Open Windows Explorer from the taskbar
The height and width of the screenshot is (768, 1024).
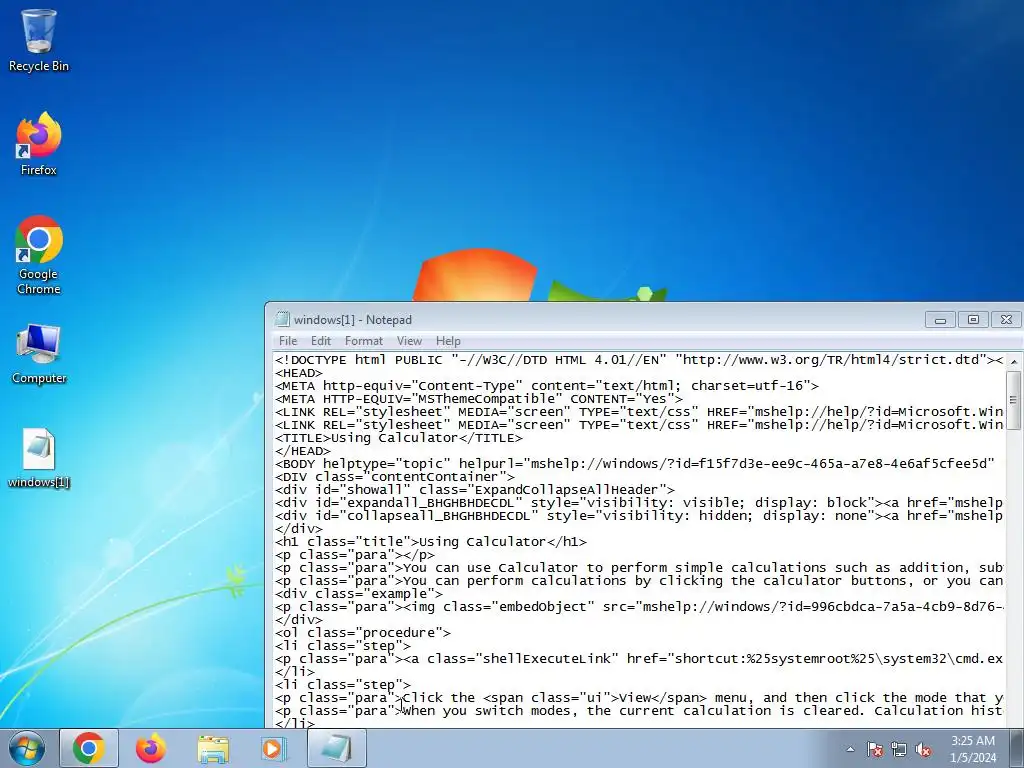213,748
